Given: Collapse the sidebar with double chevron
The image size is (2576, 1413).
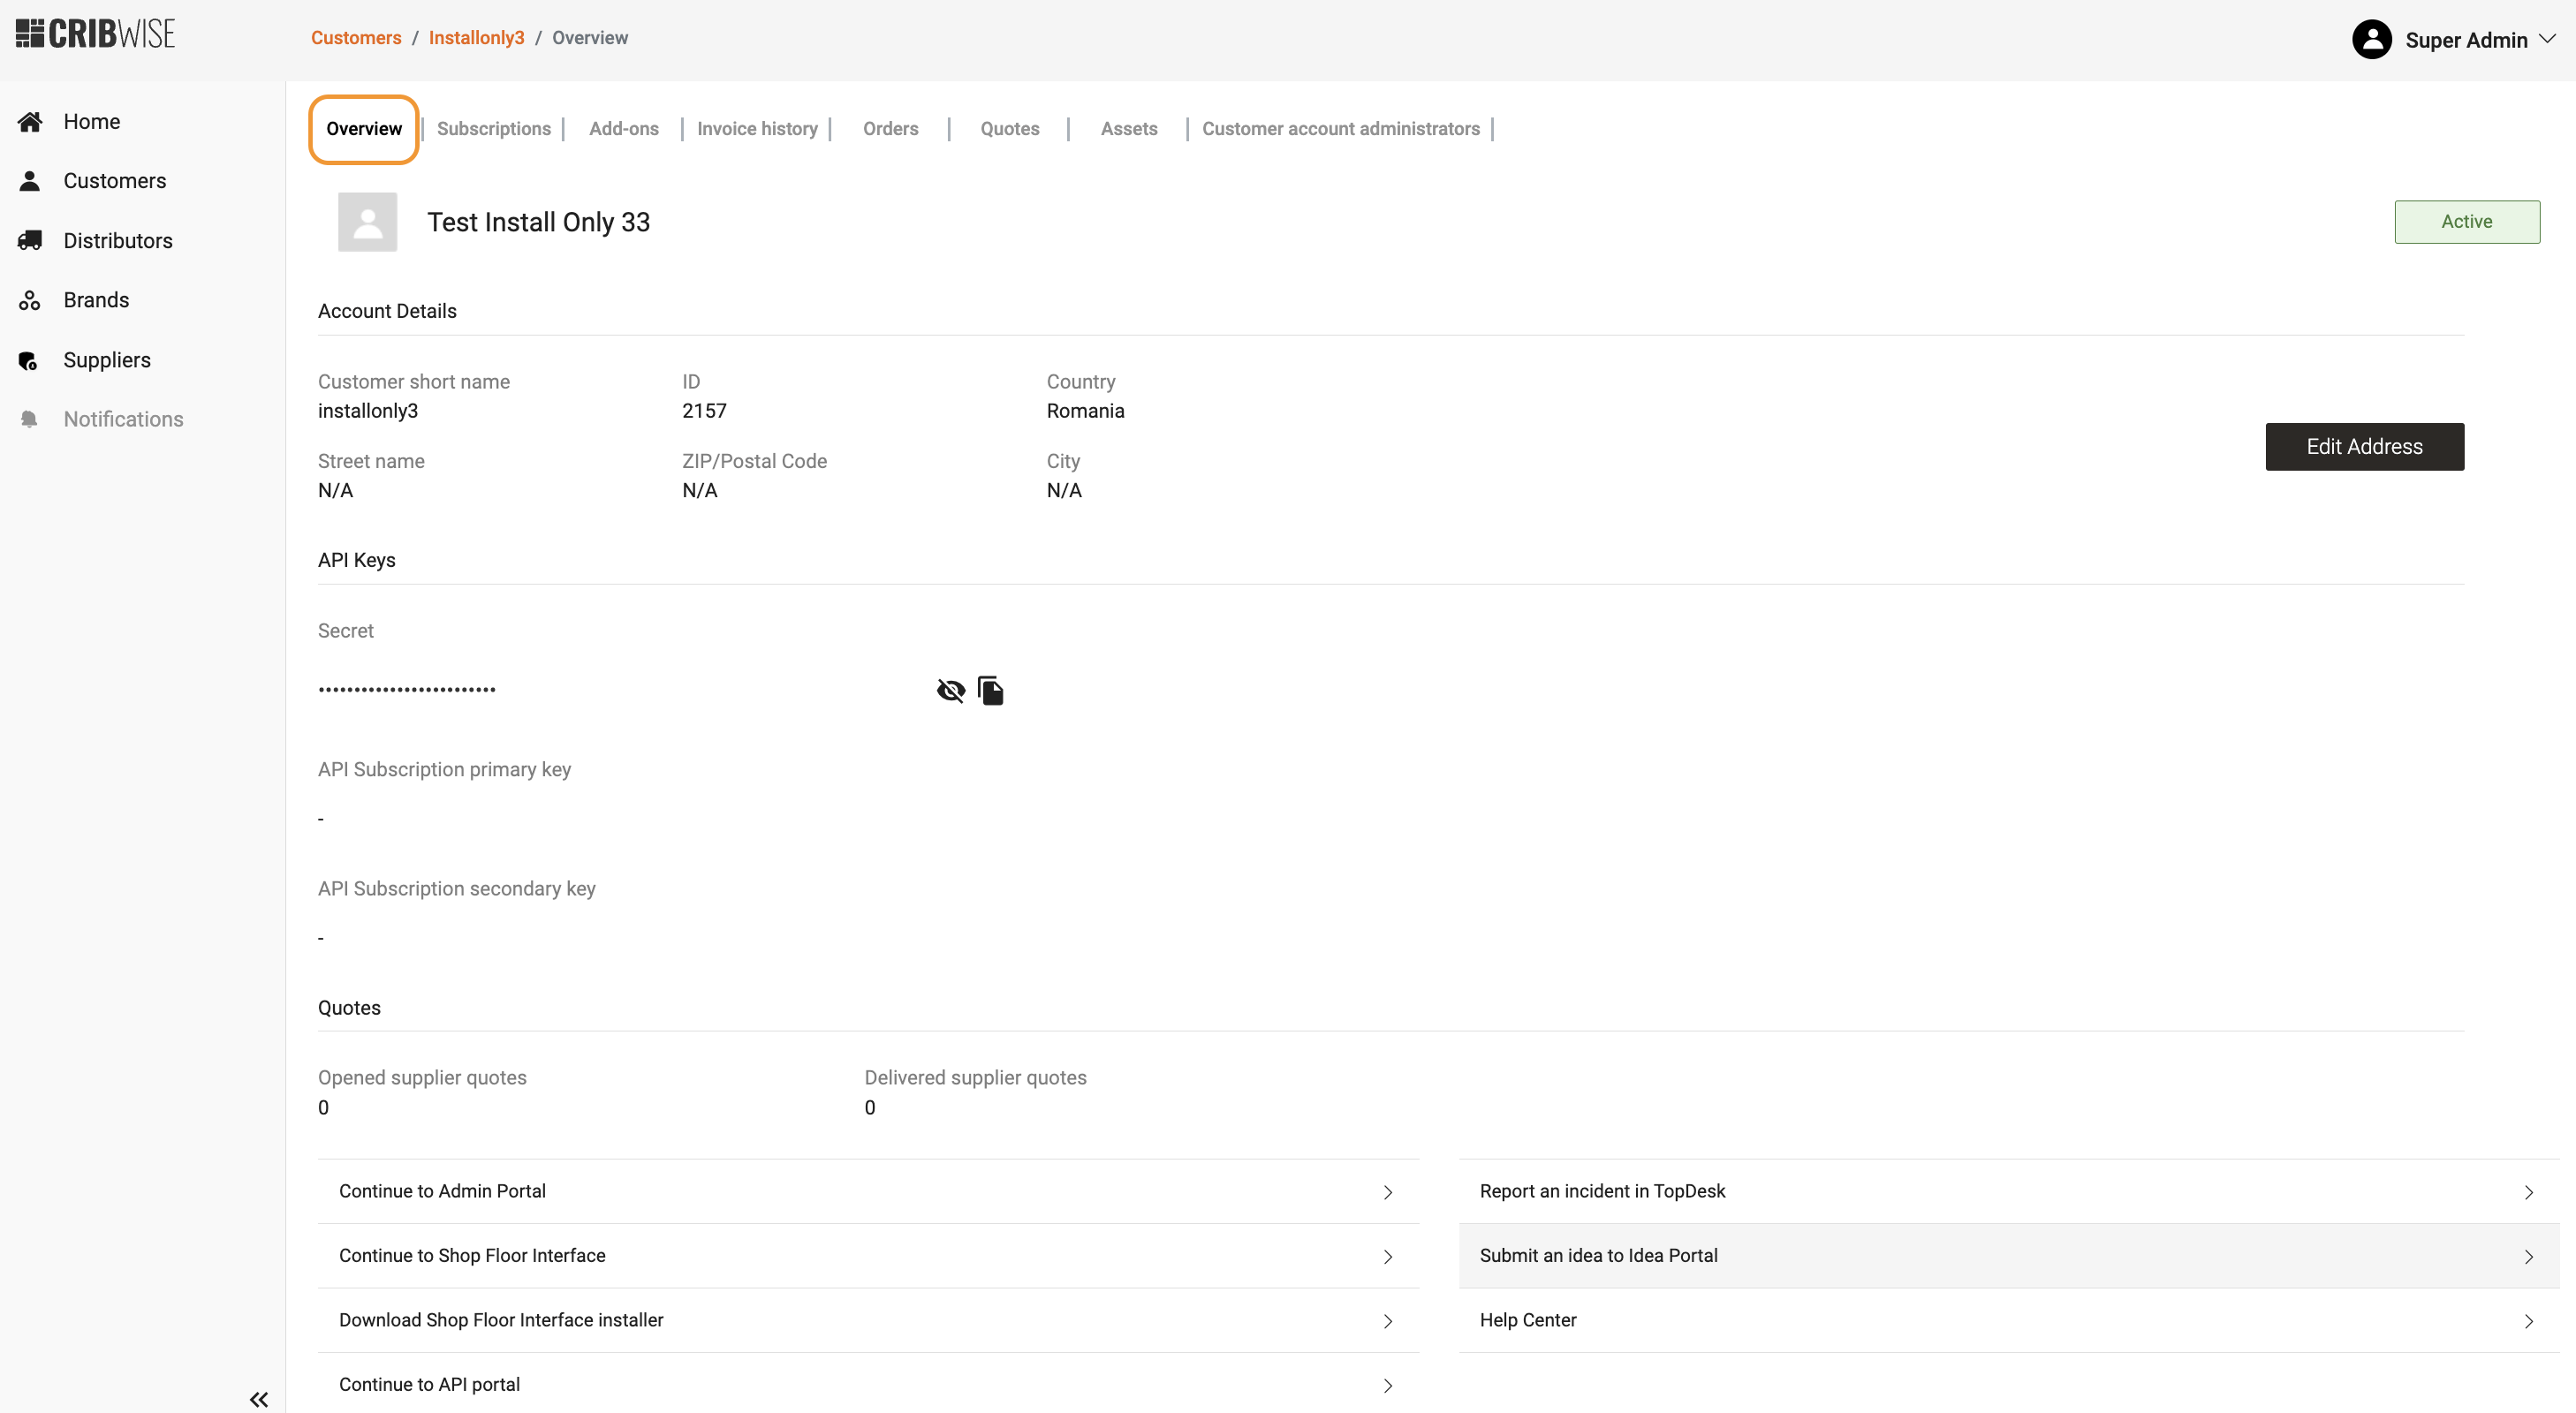Looking at the screenshot, I should (259, 1399).
